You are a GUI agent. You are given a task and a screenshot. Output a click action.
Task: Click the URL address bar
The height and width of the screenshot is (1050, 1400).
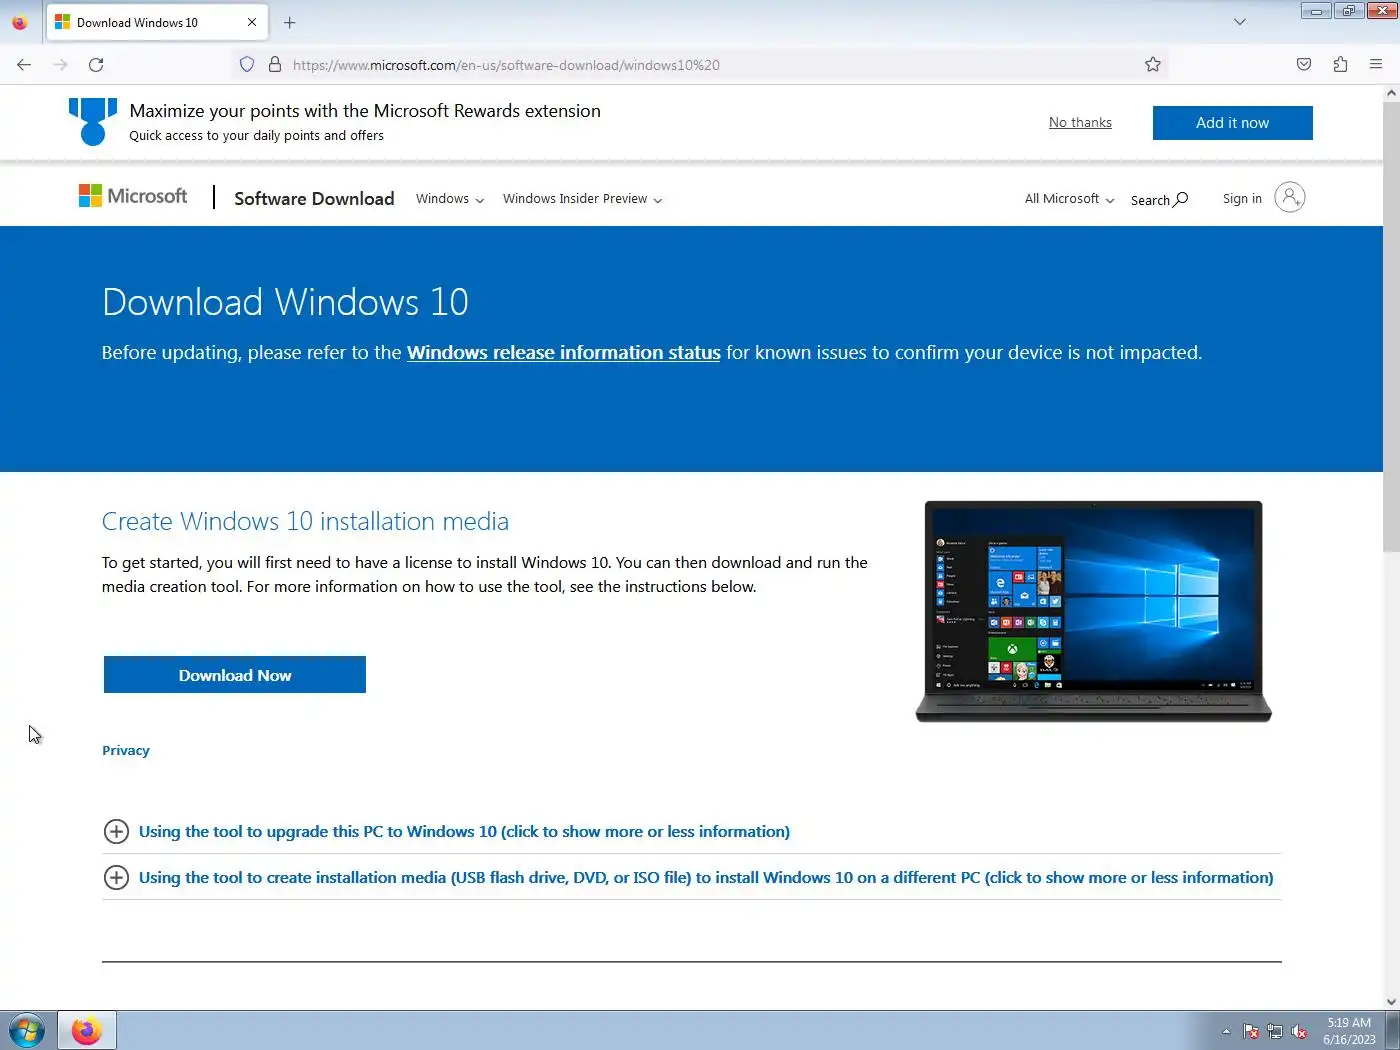(x=700, y=65)
